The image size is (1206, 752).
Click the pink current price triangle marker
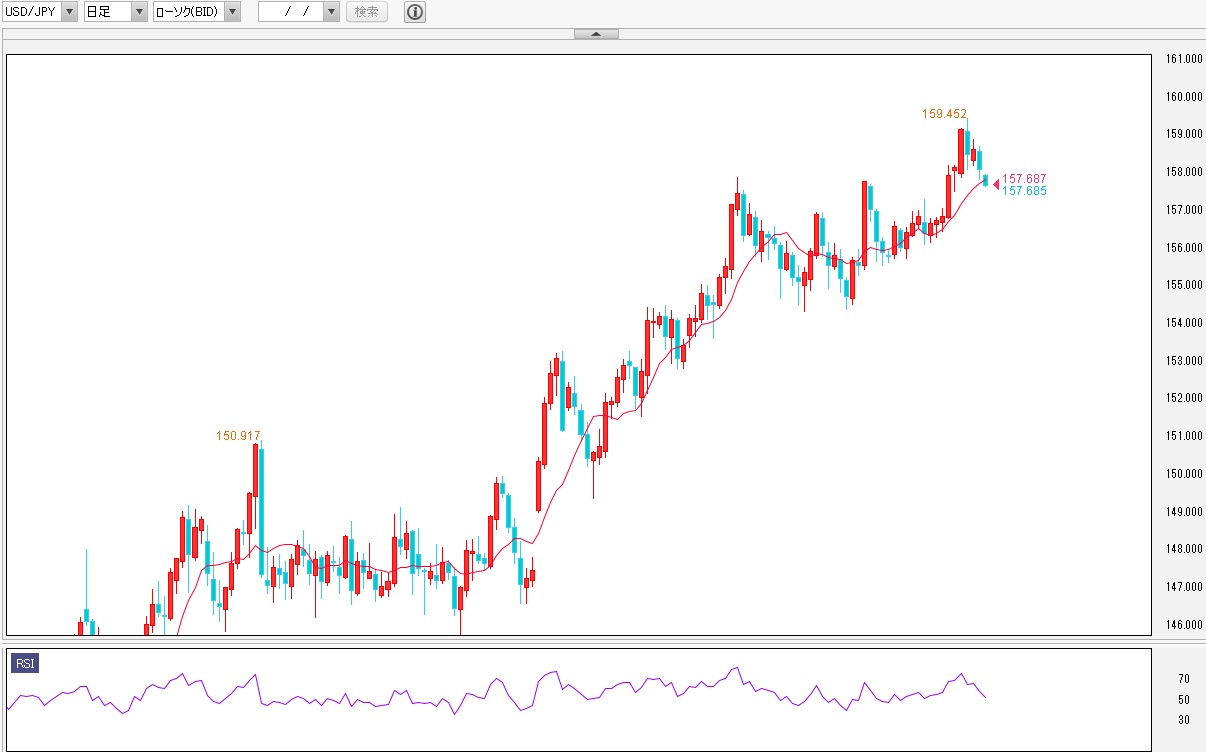pyautogui.click(x=995, y=183)
